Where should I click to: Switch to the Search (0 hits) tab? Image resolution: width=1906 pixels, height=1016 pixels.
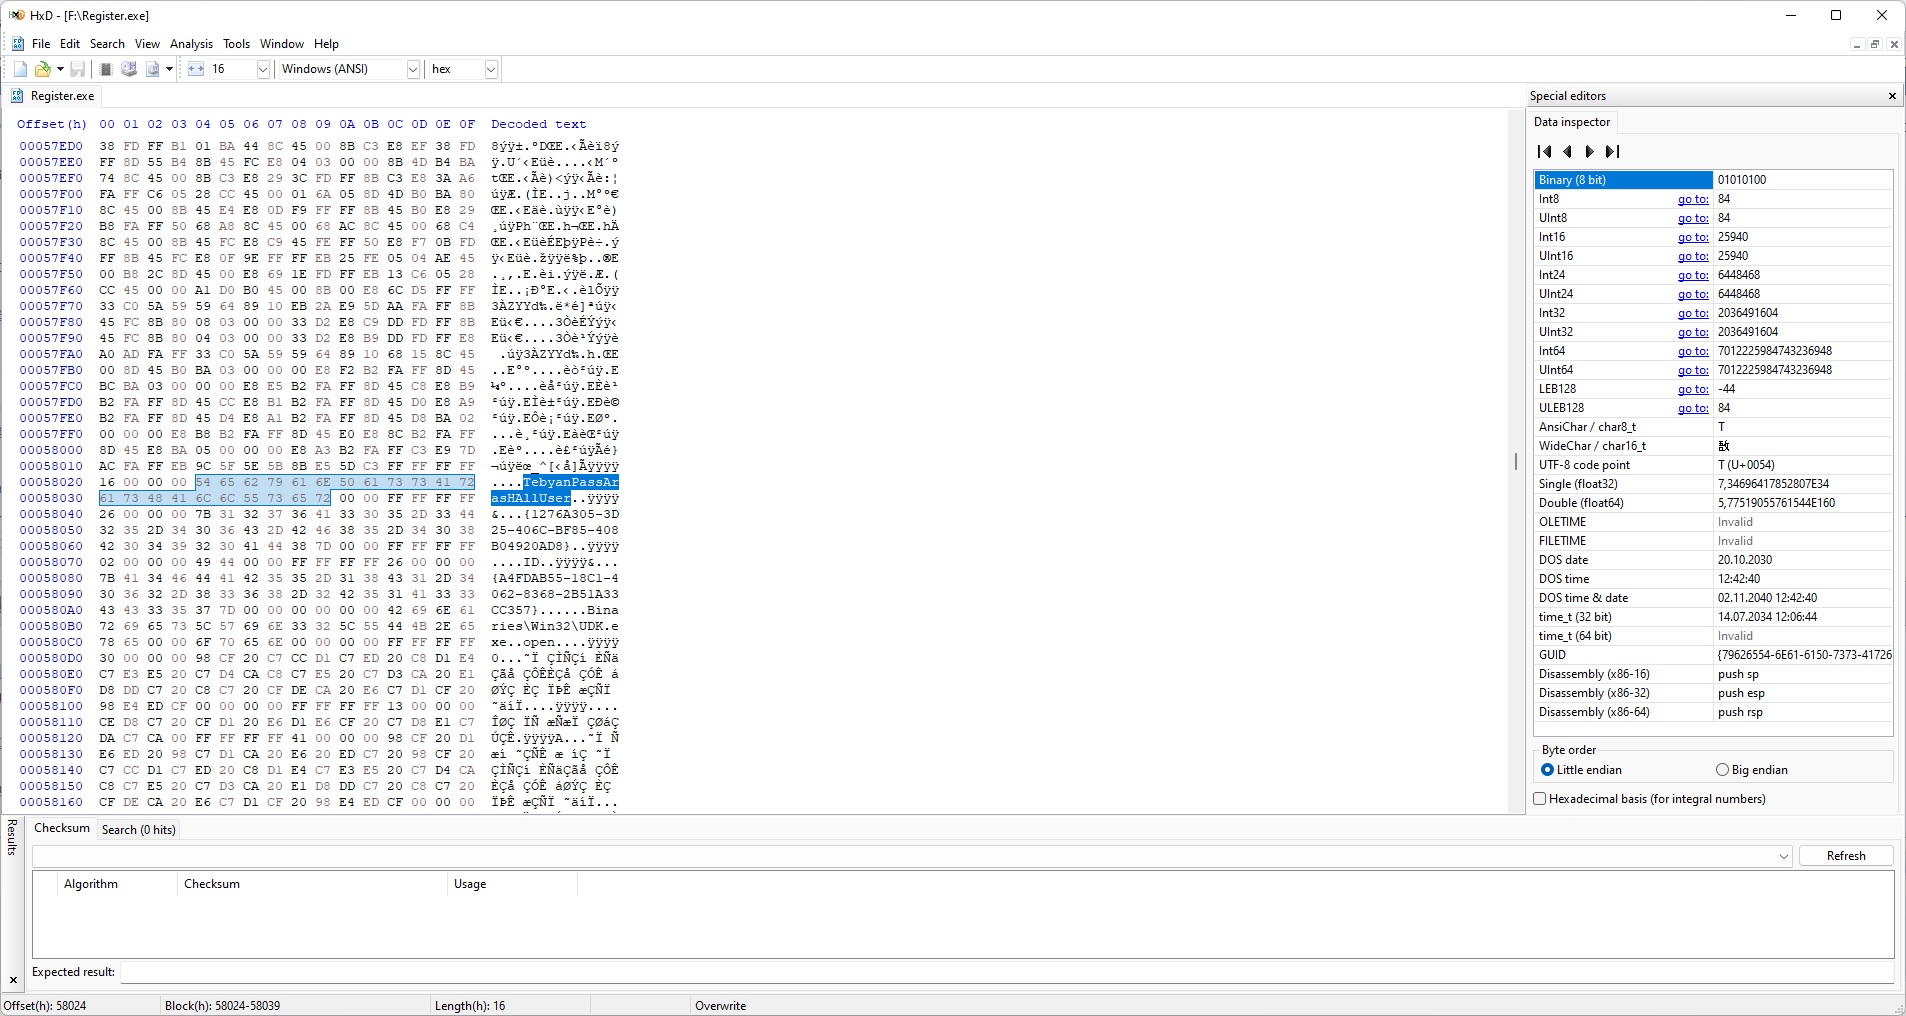[x=138, y=830]
